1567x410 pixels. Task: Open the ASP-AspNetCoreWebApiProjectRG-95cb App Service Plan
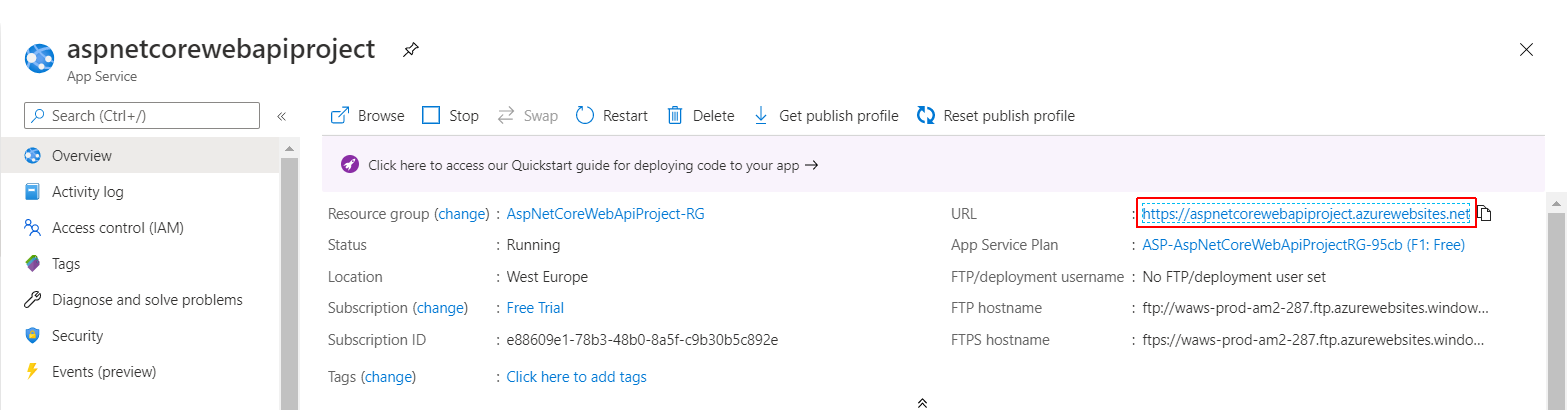point(1304,245)
